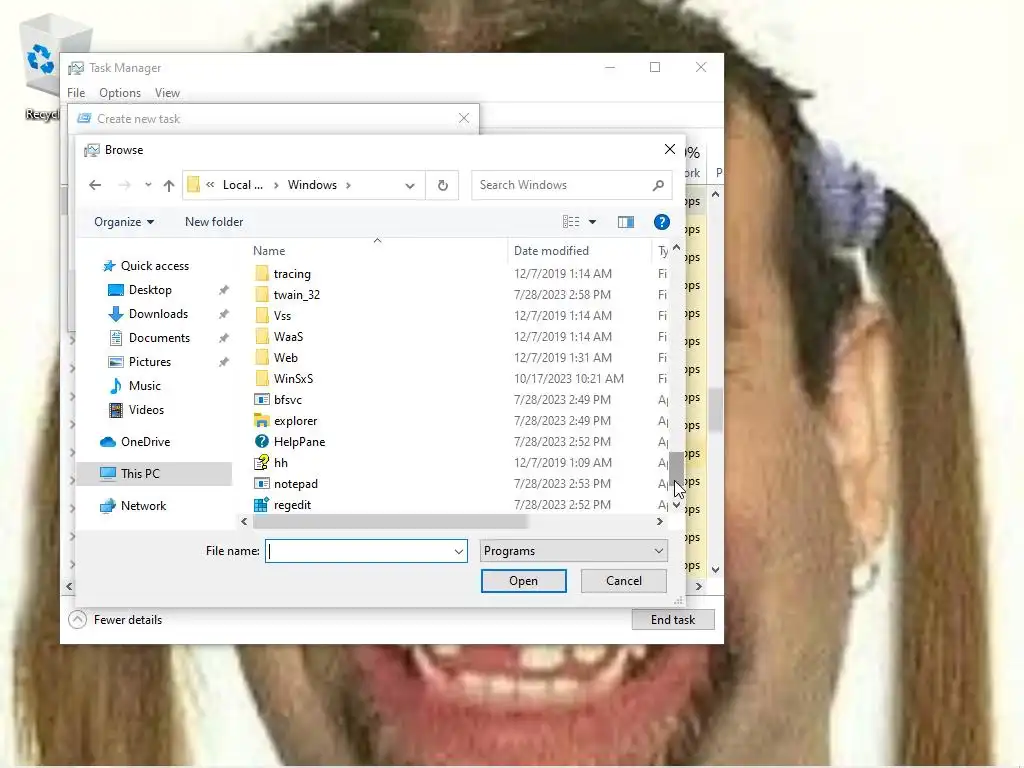Go back using the Browse dialog back arrow
1024x768 pixels.
point(95,185)
